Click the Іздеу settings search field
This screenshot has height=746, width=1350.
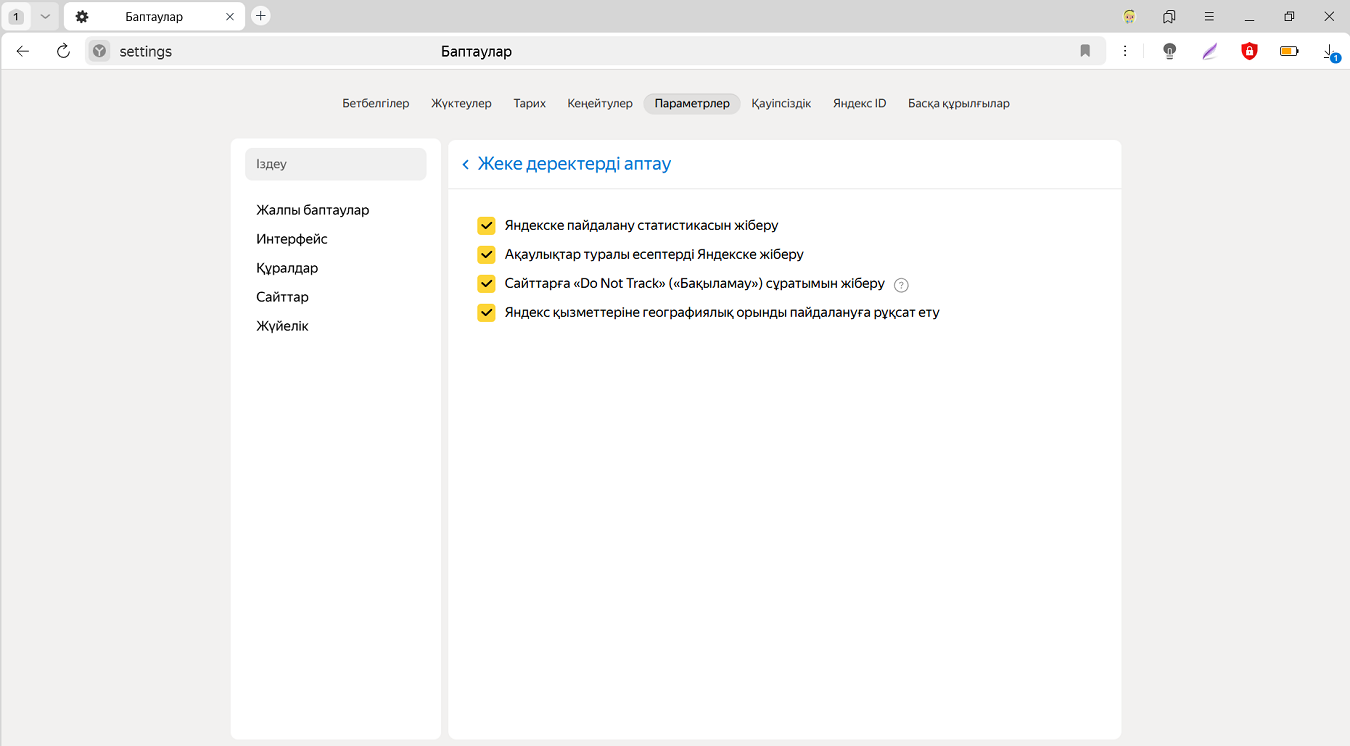336,164
